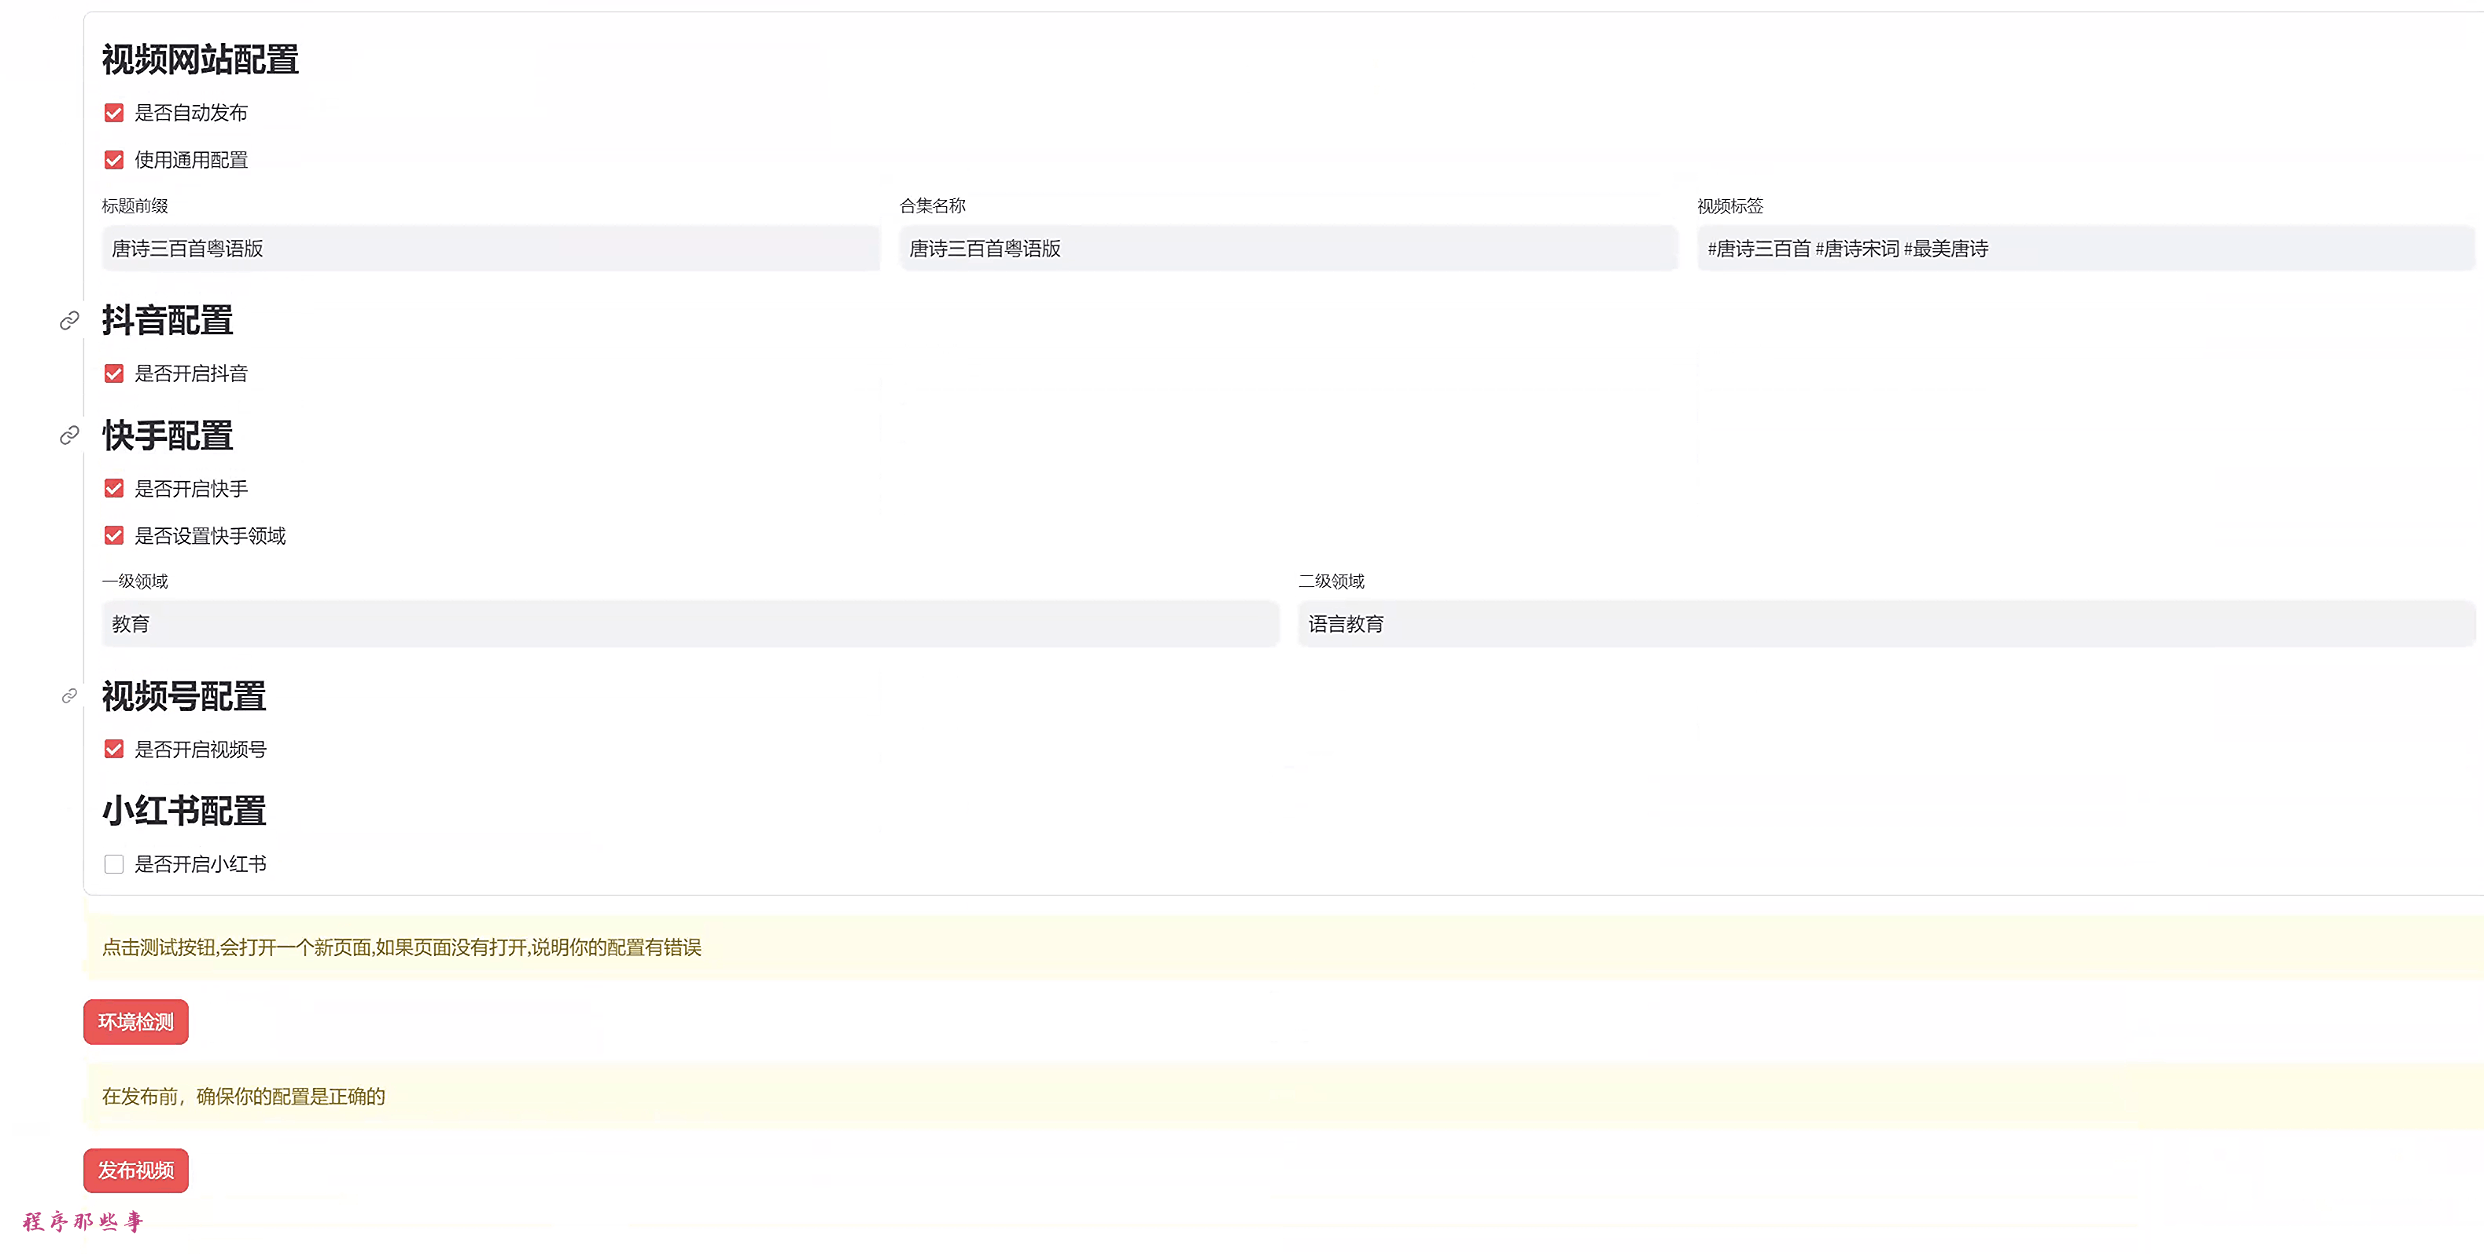
Task: Focus the 合集名称 text box
Action: pyautogui.click(x=1287, y=249)
